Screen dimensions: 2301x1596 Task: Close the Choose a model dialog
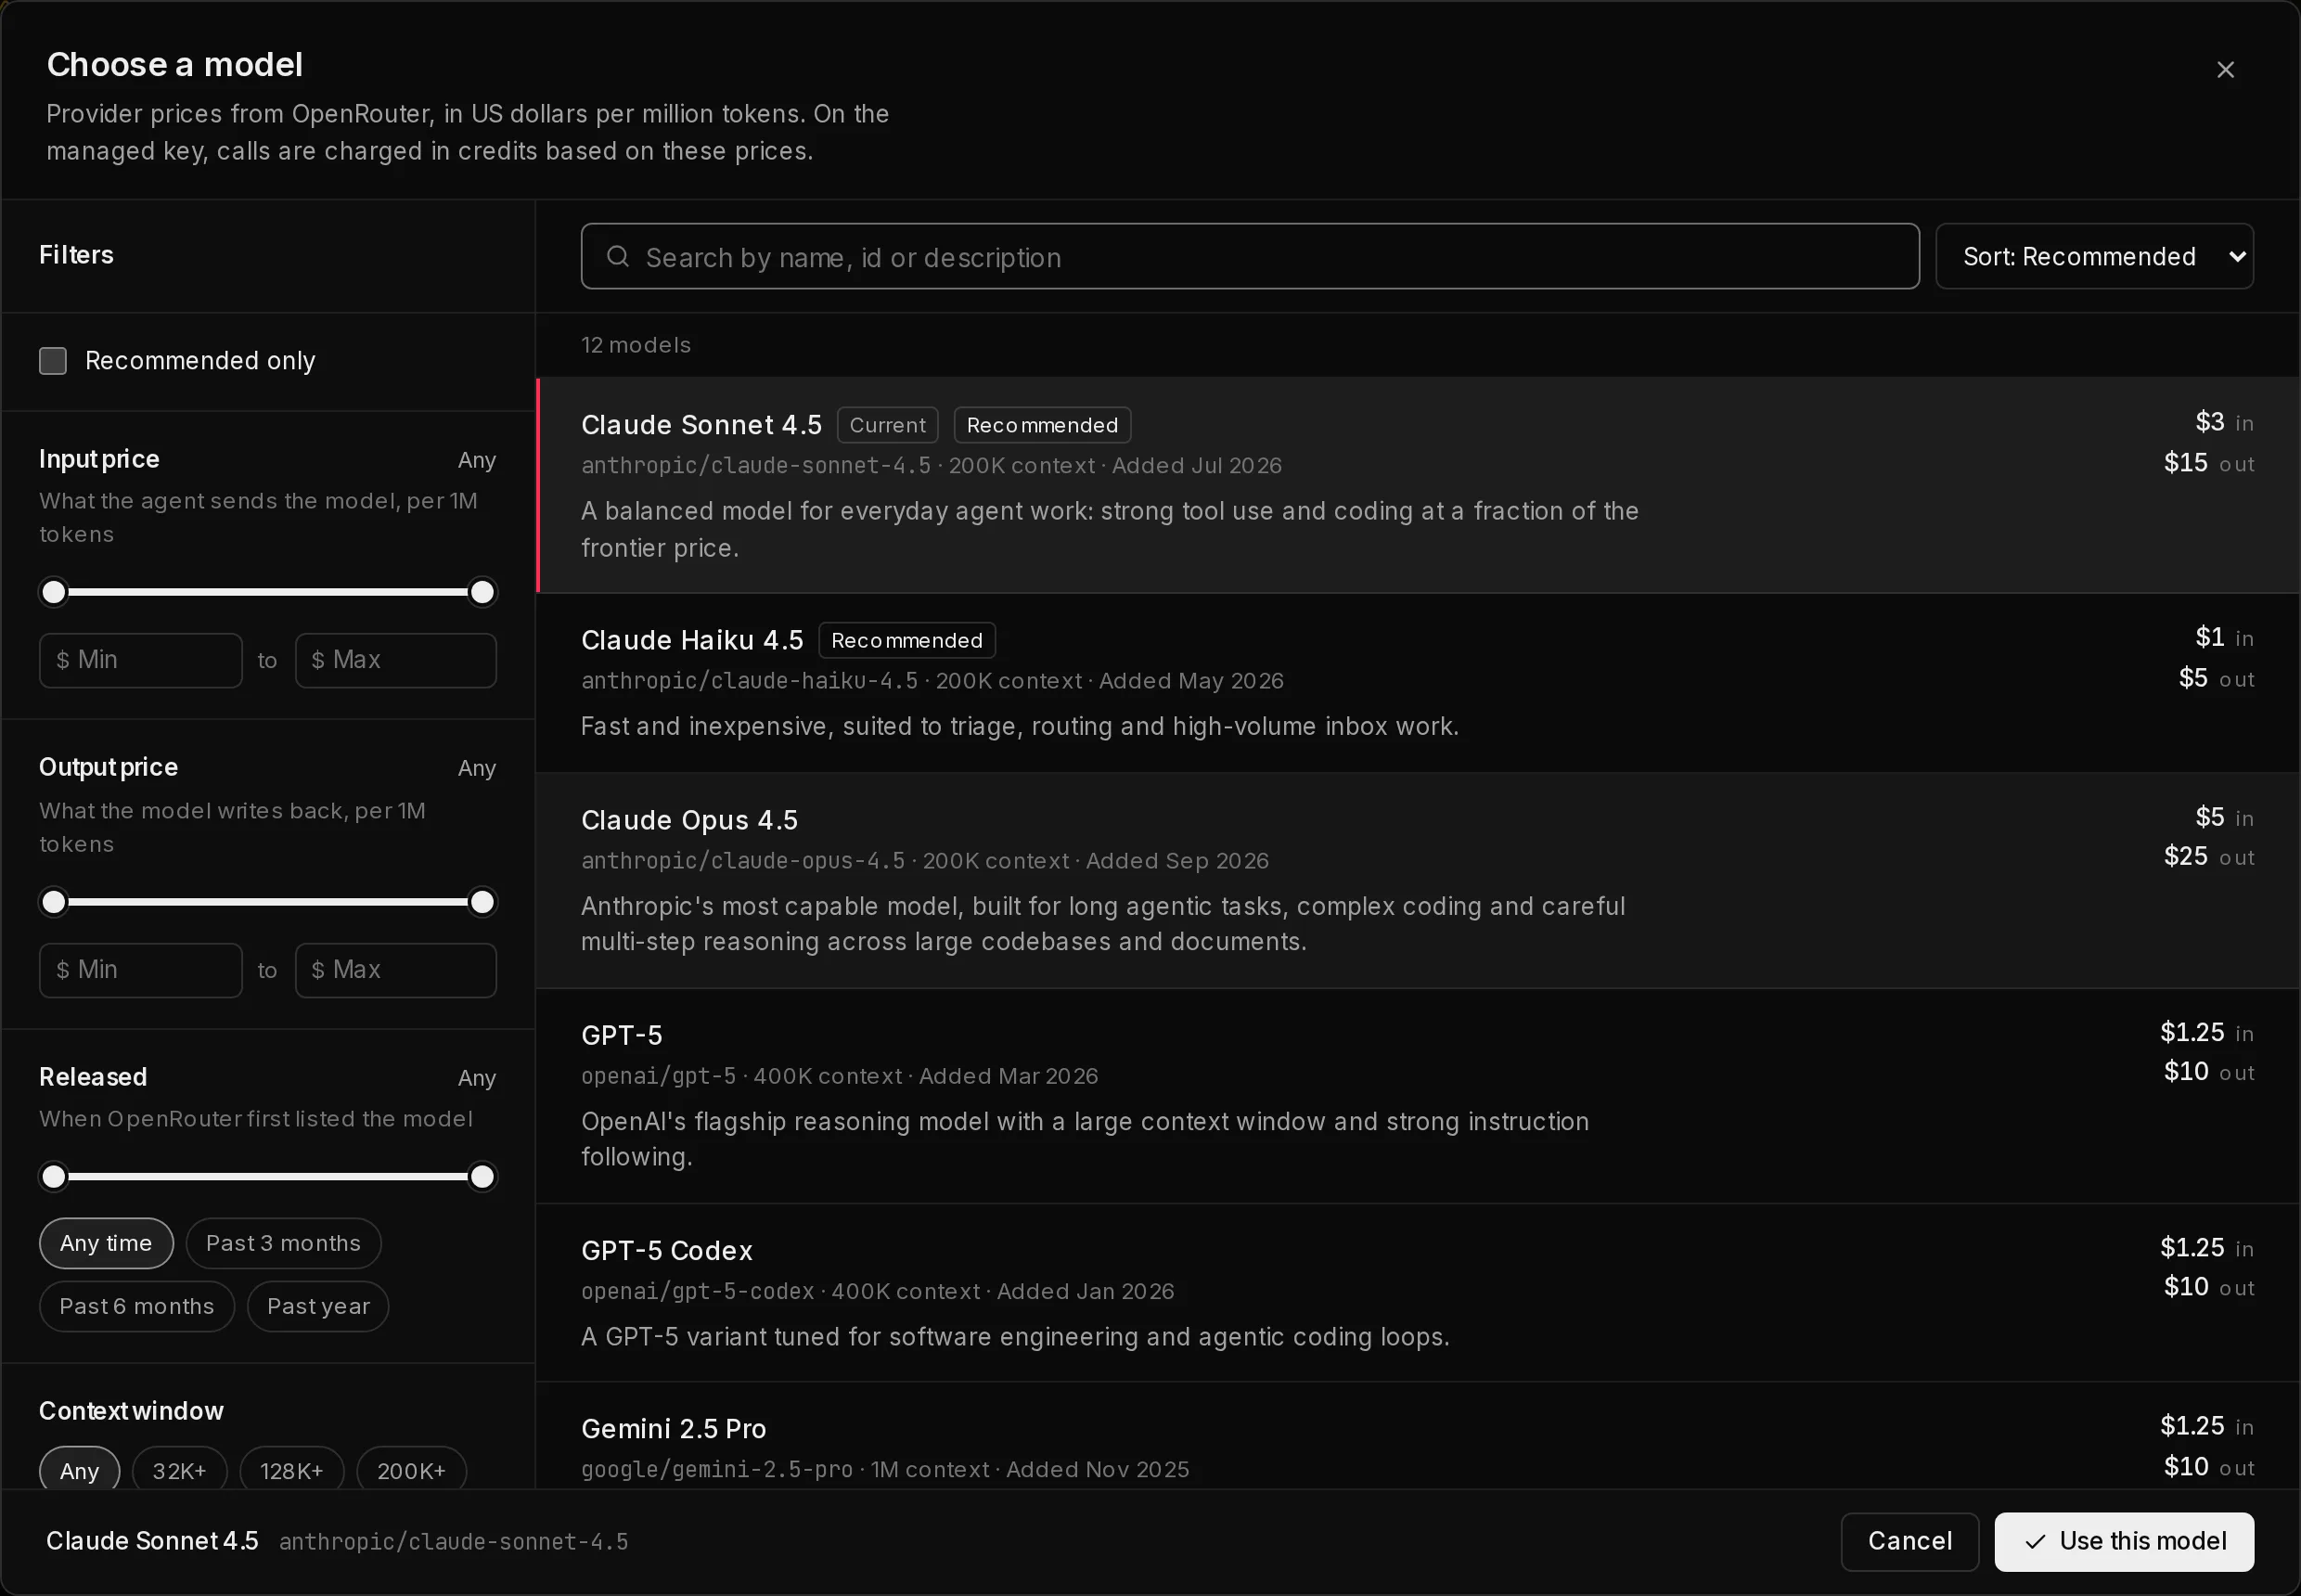[2225, 70]
